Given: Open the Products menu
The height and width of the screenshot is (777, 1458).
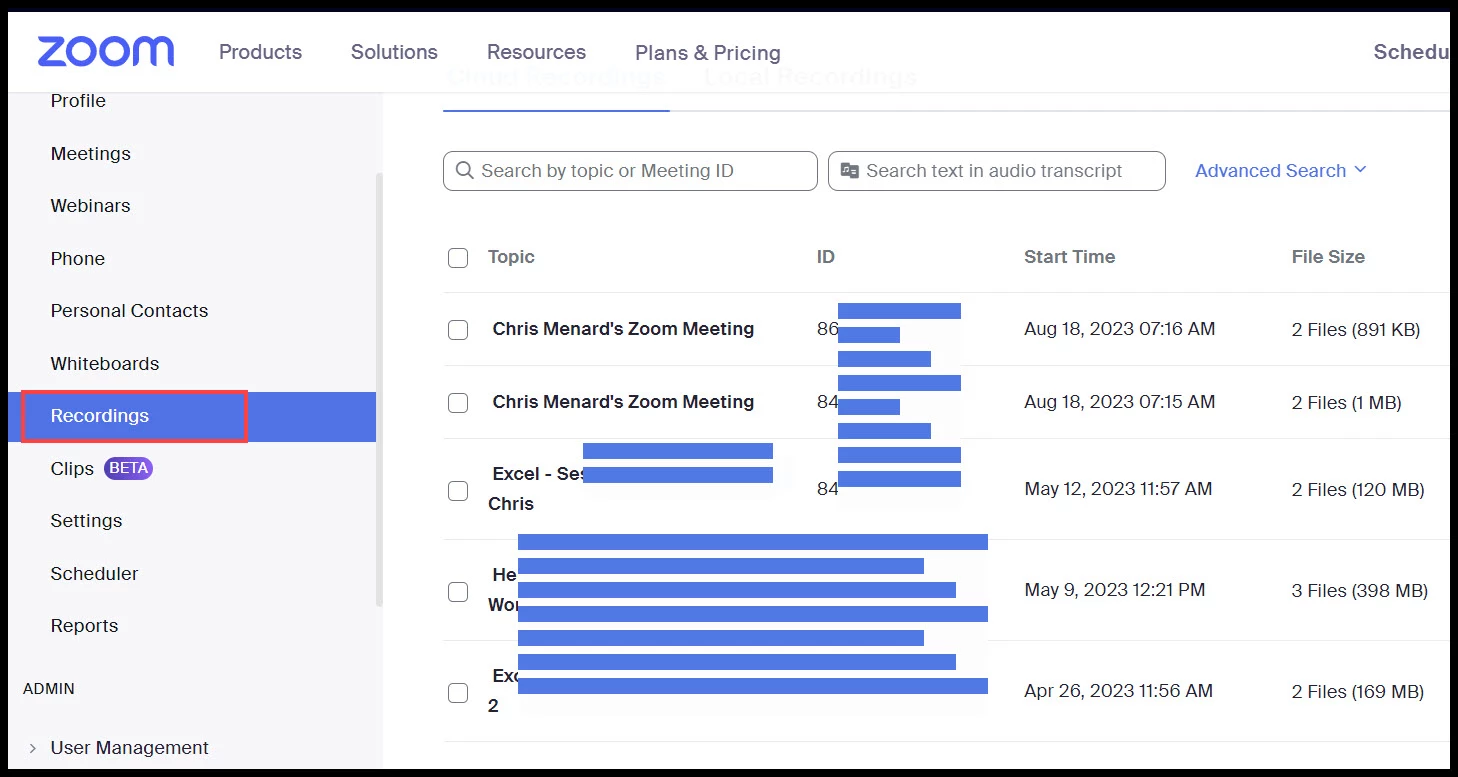Looking at the screenshot, I should 260,52.
